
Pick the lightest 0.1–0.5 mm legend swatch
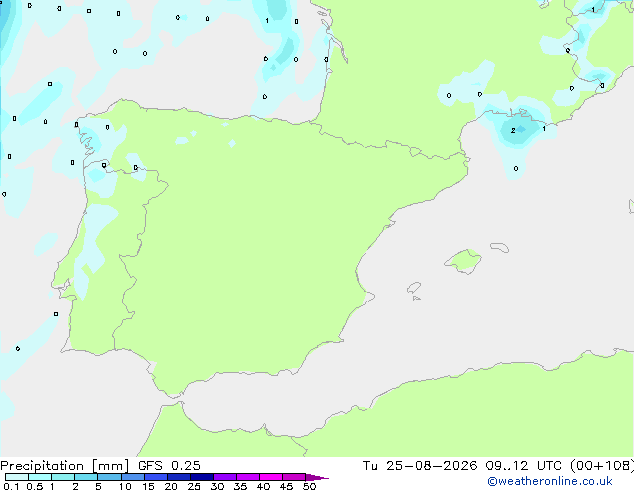coord(17,477)
